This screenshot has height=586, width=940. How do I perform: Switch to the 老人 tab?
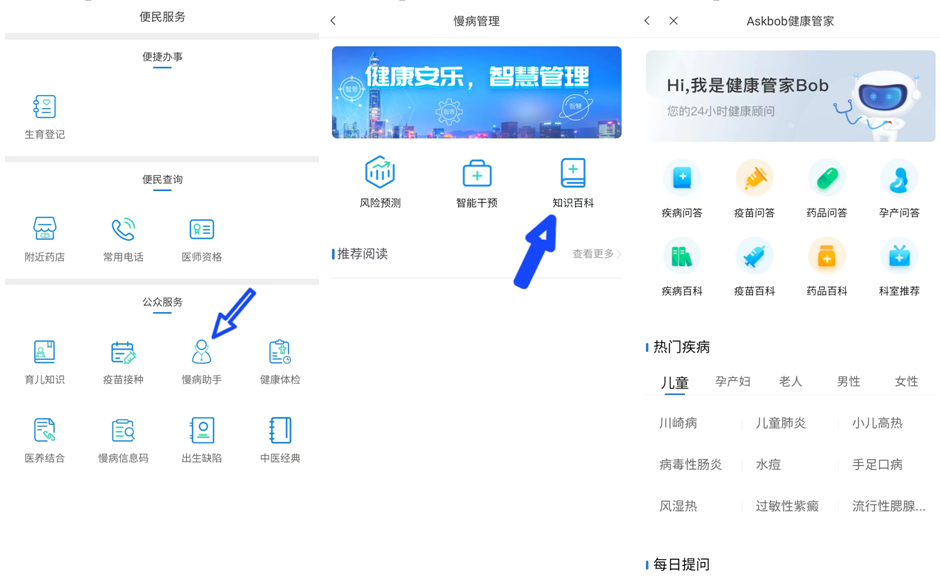(790, 381)
